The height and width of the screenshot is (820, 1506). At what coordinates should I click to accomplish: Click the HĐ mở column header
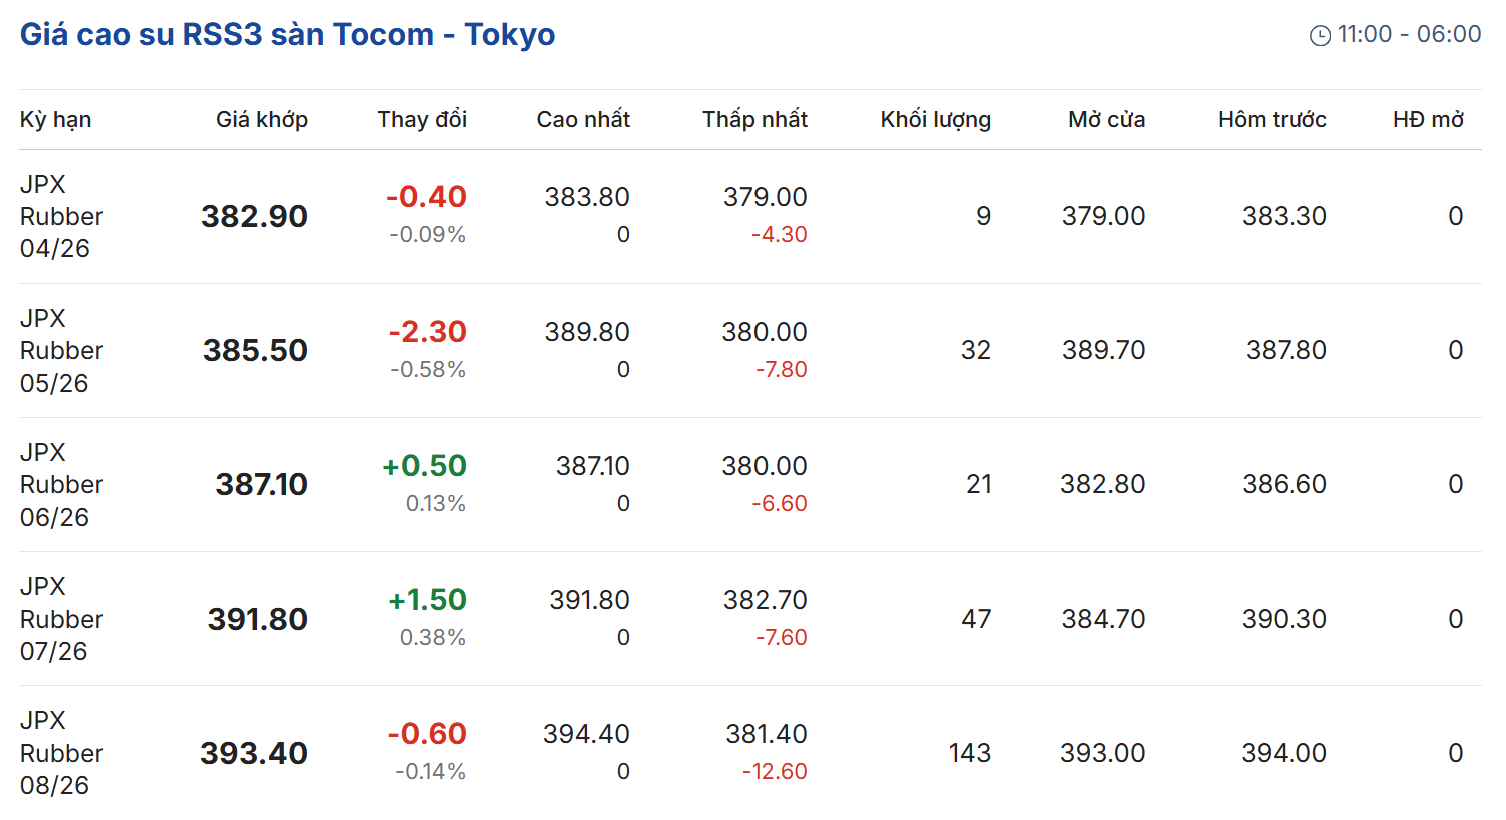[1428, 120]
